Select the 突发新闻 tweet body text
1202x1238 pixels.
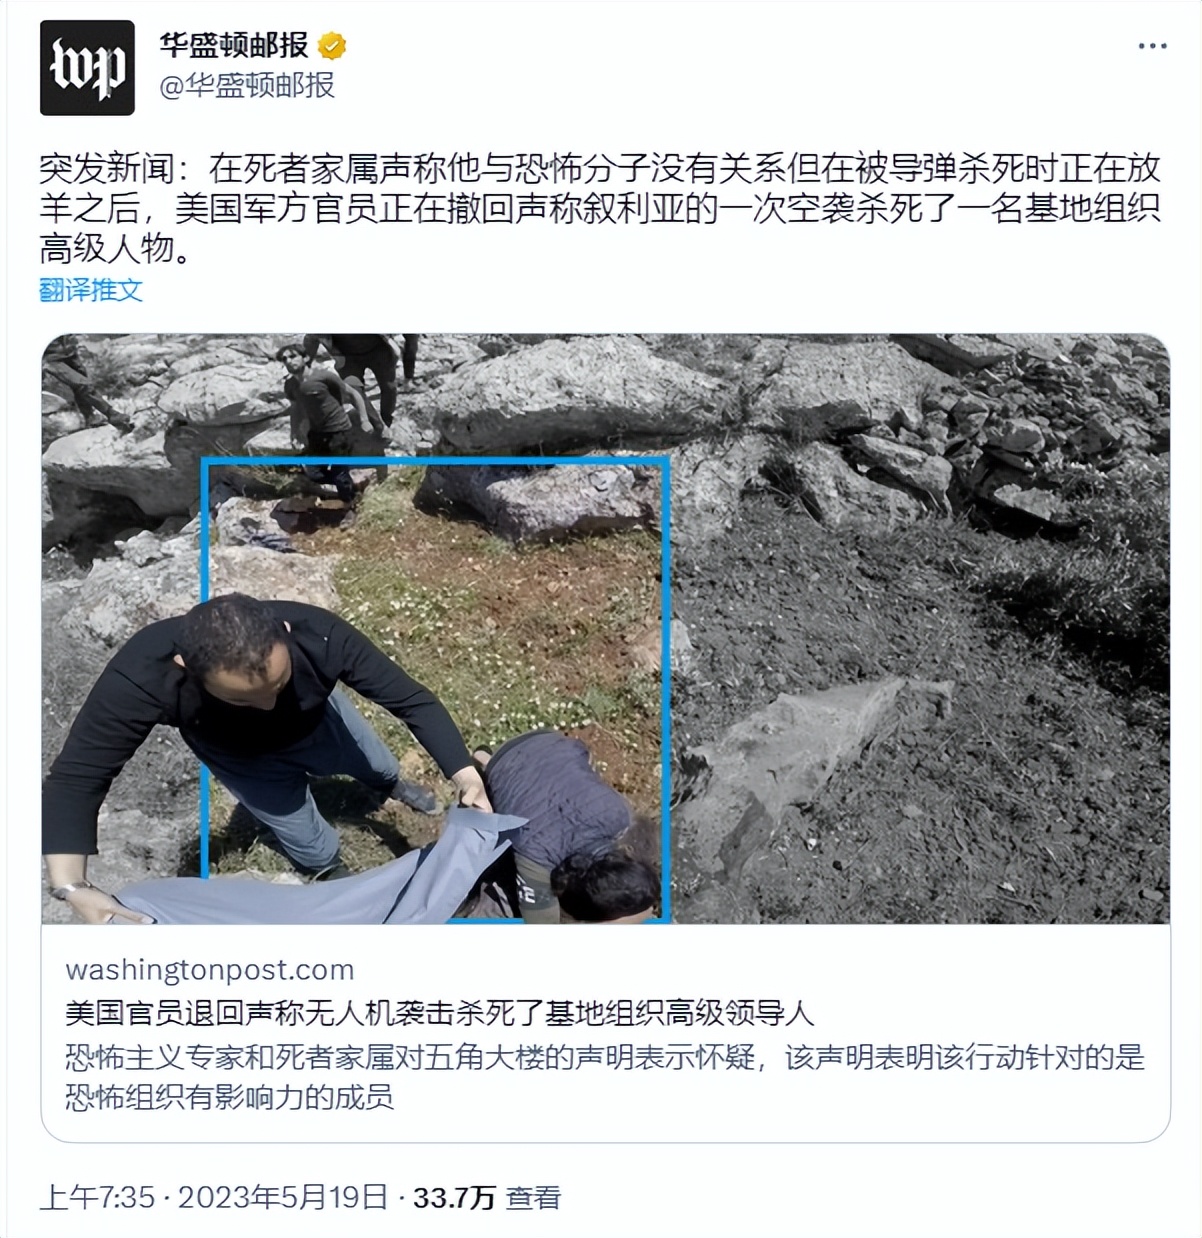coord(600,207)
